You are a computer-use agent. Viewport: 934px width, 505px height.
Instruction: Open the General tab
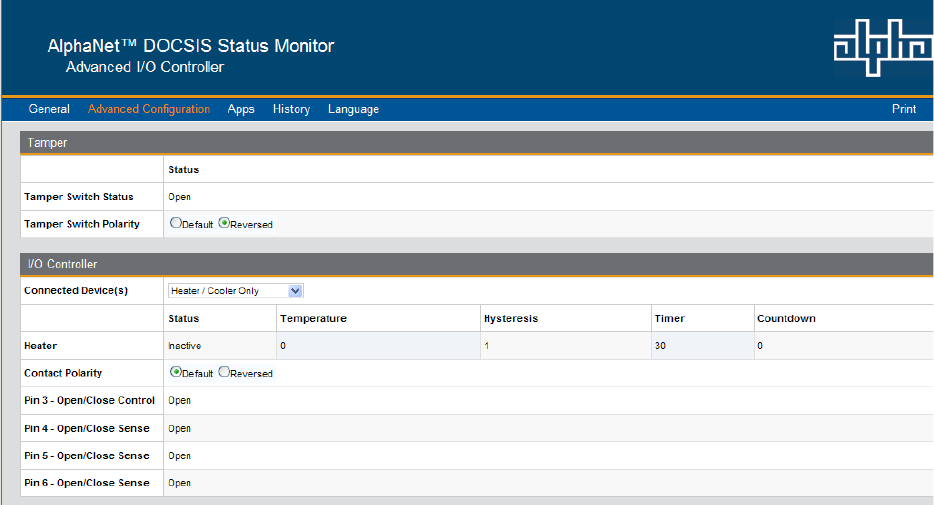pyautogui.click(x=49, y=109)
